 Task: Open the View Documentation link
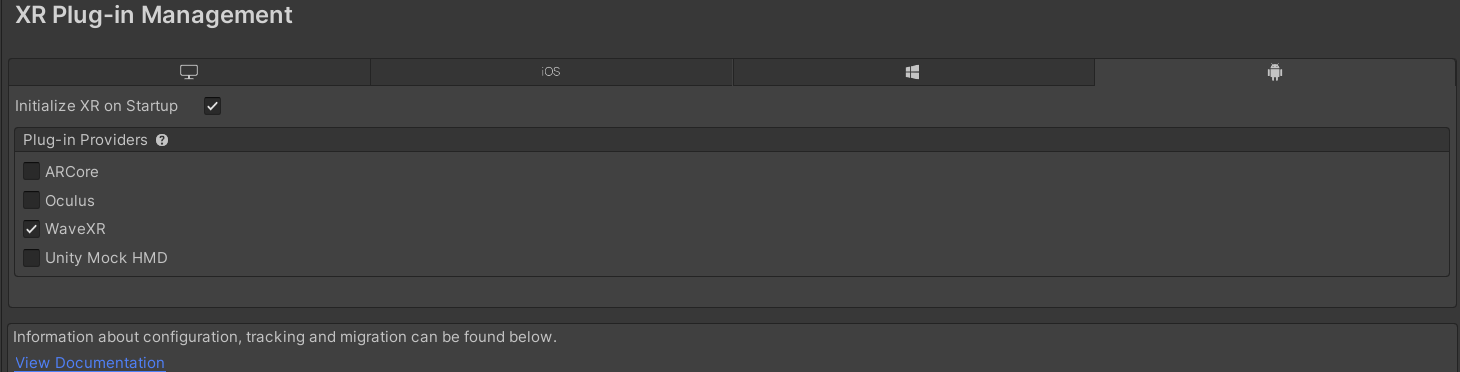coord(90,363)
